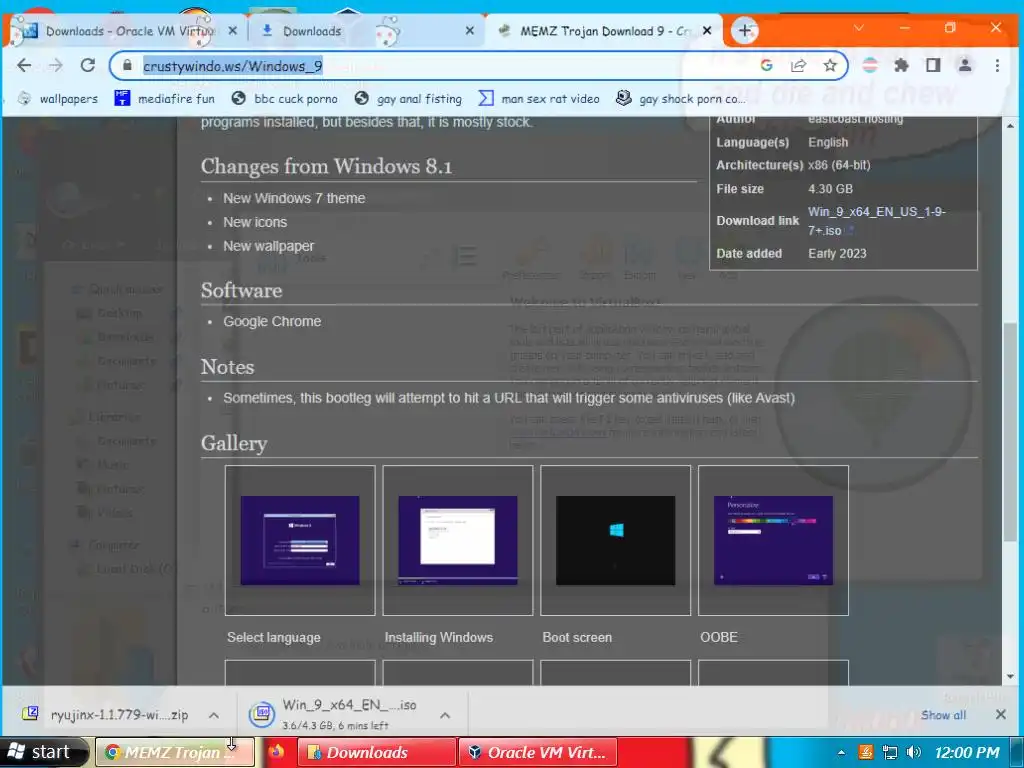The width and height of the screenshot is (1024, 768).
Task: Click the striped extension icon beside the puzzle piece
Action: (x=870, y=65)
